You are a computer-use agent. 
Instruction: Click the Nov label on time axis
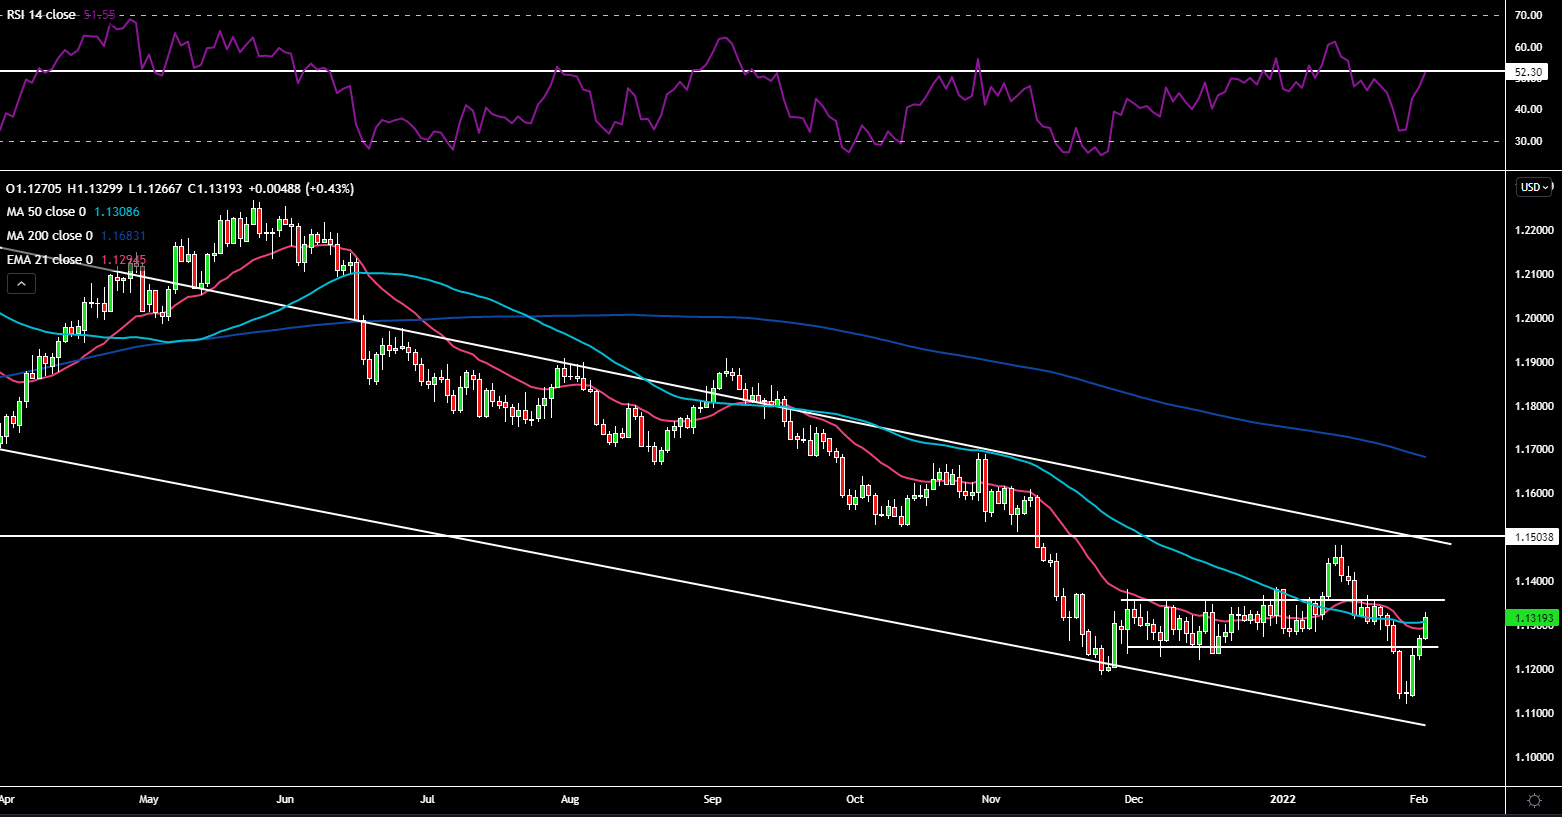pyautogui.click(x=991, y=800)
